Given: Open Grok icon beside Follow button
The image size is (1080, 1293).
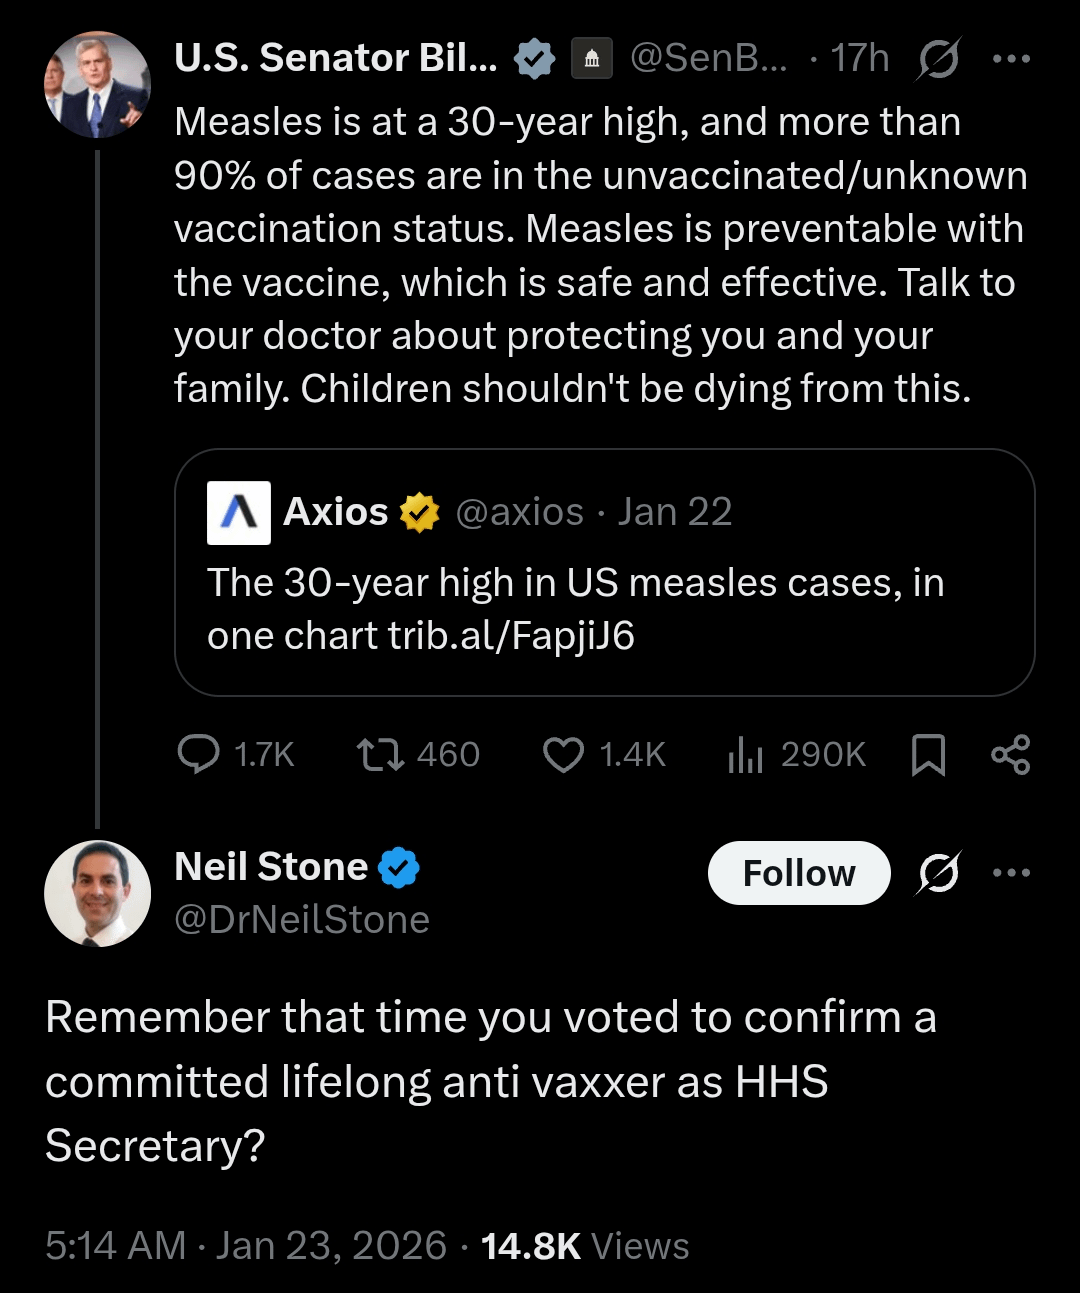Looking at the screenshot, I should coord(938,873).
